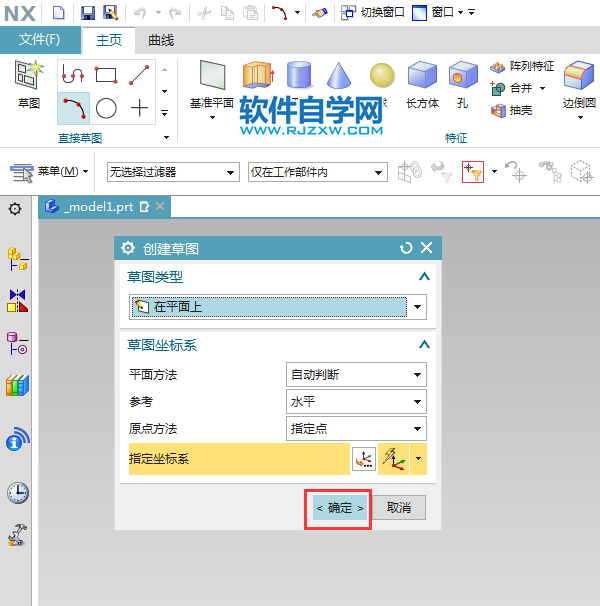Open the Part Navigator sidebar icon
Screen dimensions: 600x606
coord(17,343)
